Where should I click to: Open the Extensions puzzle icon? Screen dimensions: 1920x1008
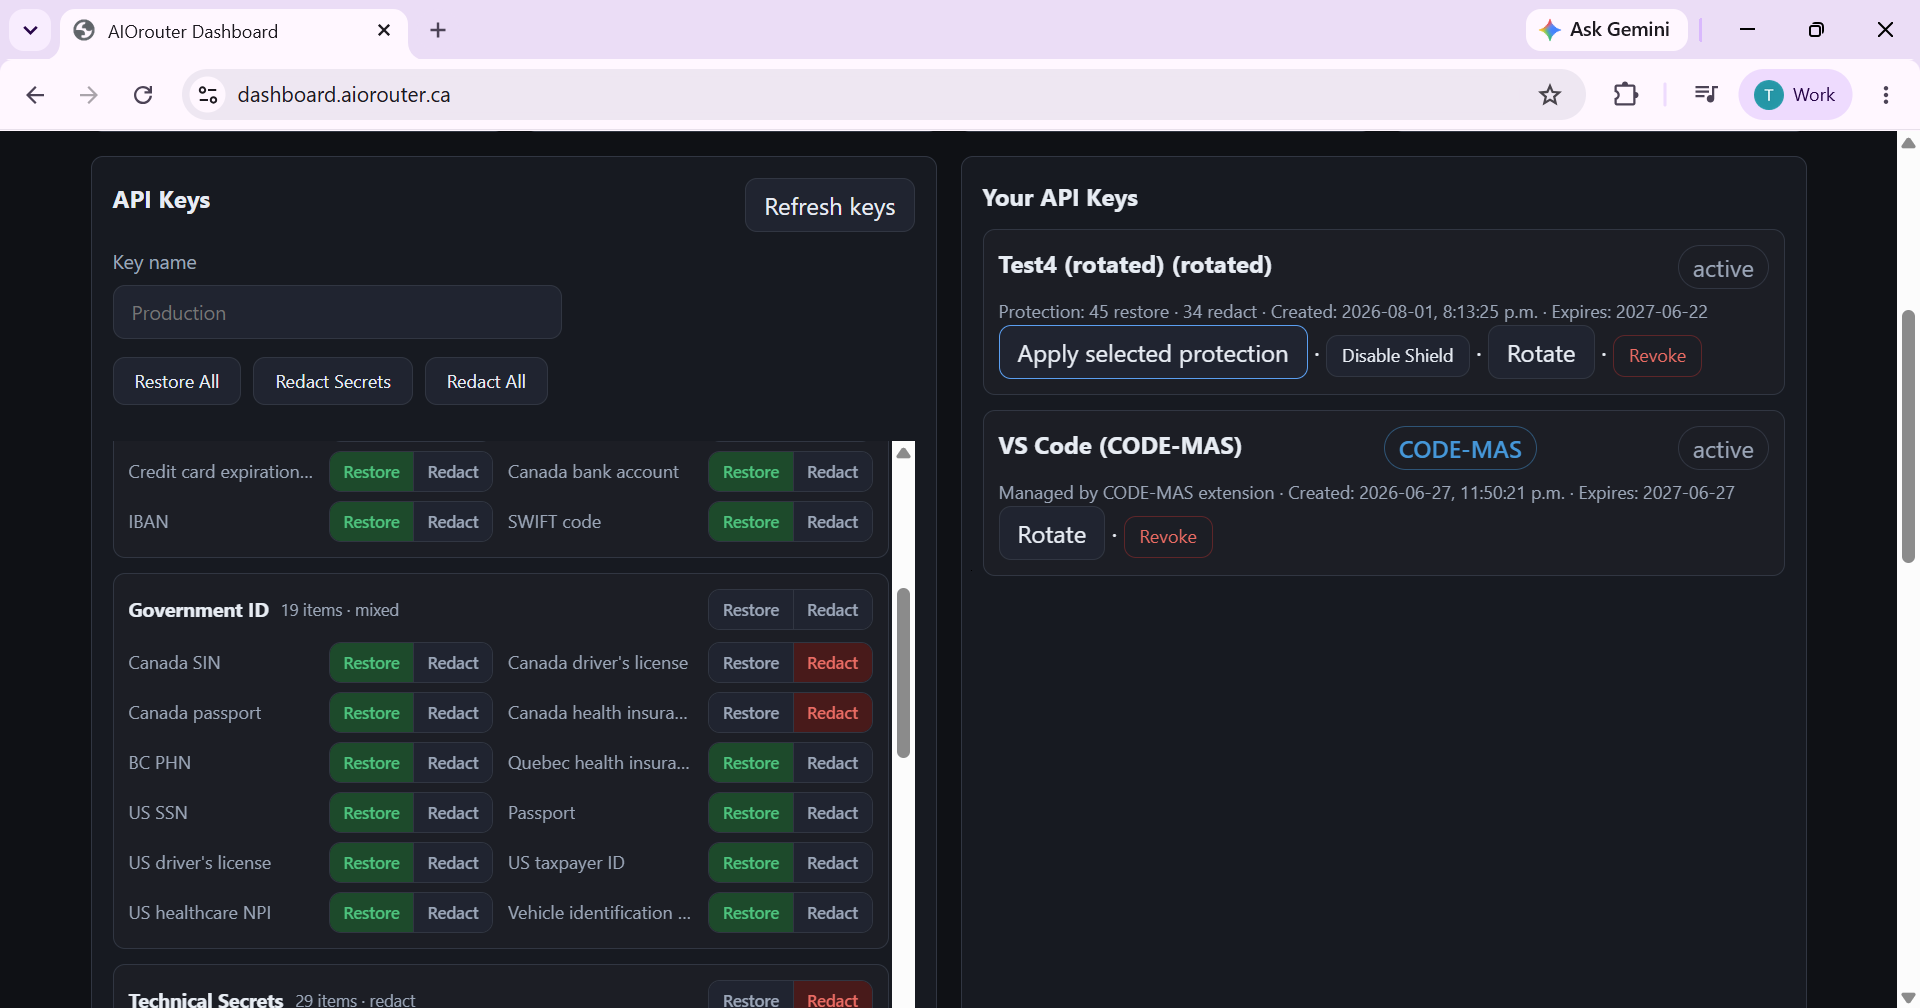[1626, 95]
